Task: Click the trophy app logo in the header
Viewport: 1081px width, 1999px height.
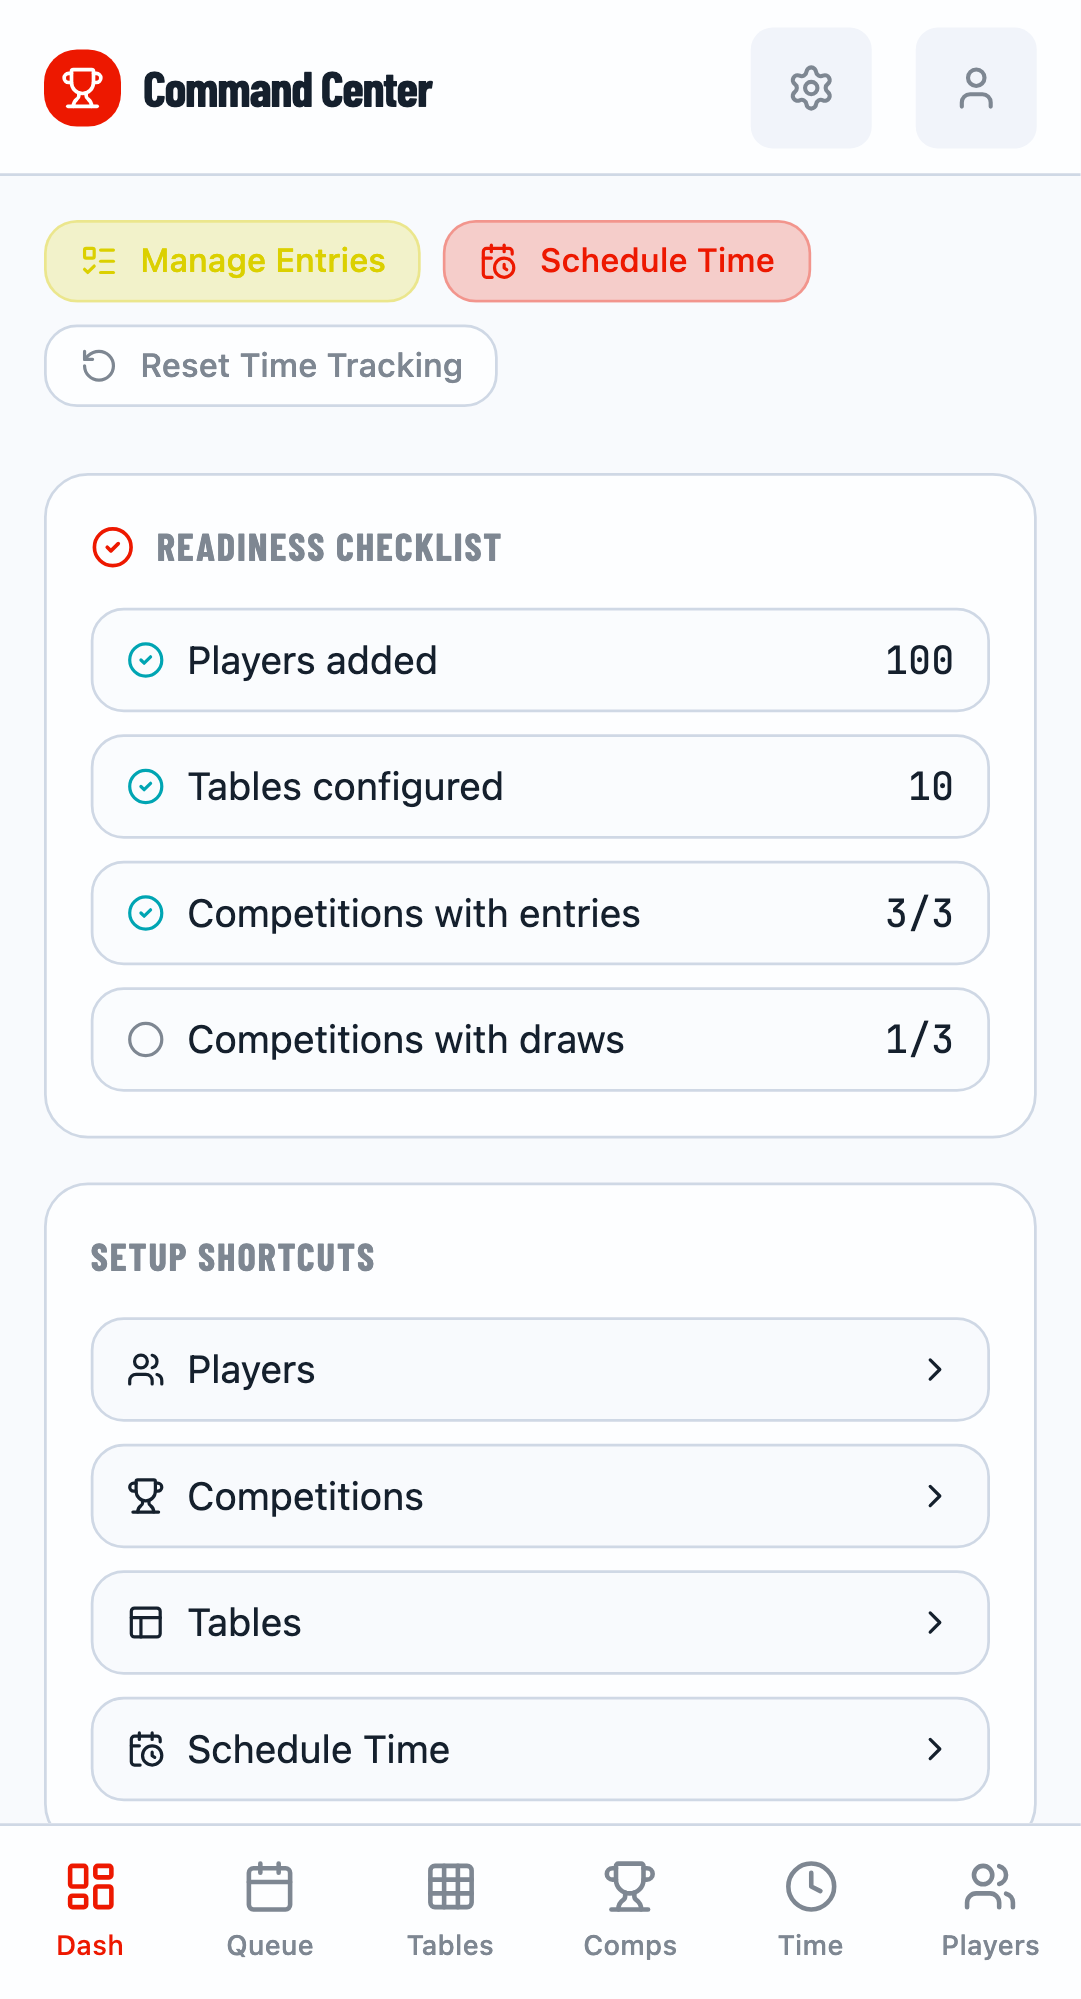Action: point(83,87)
